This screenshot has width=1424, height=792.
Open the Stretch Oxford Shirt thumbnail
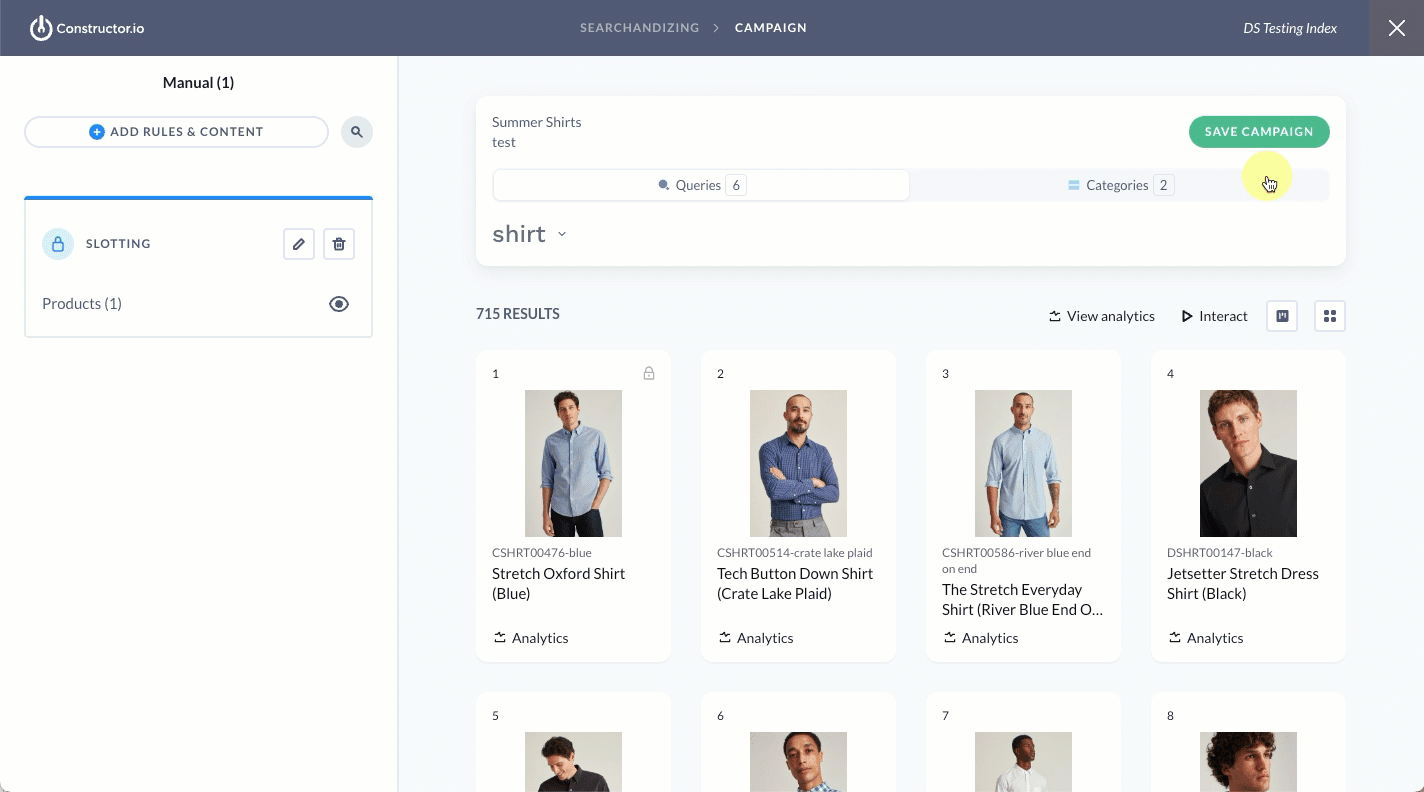pos(573,463)
